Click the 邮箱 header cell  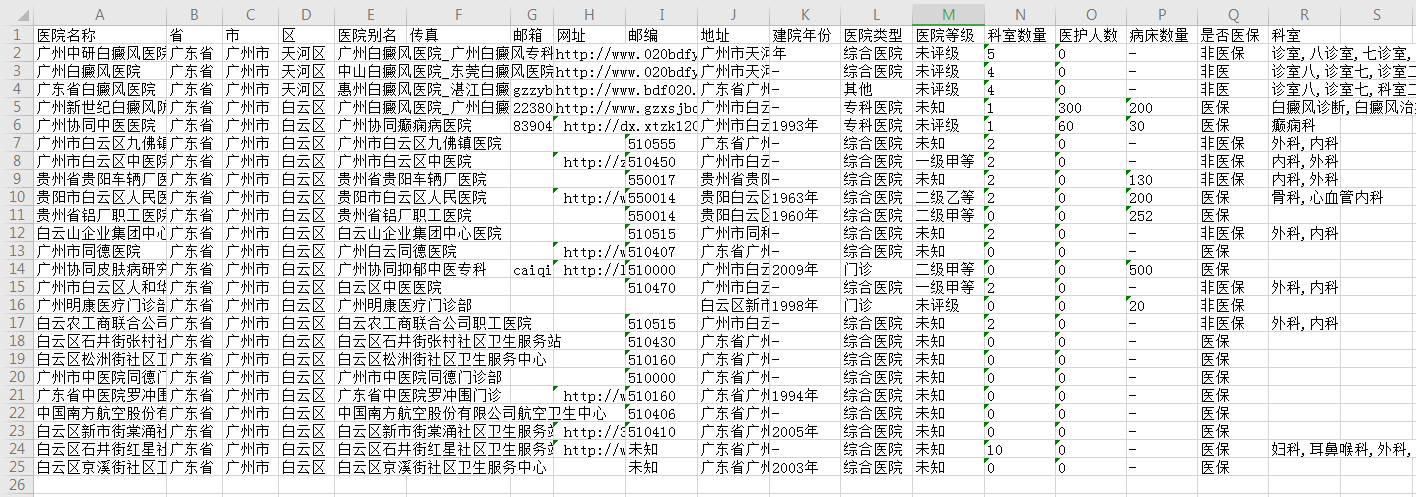click(x=532, y=35)
